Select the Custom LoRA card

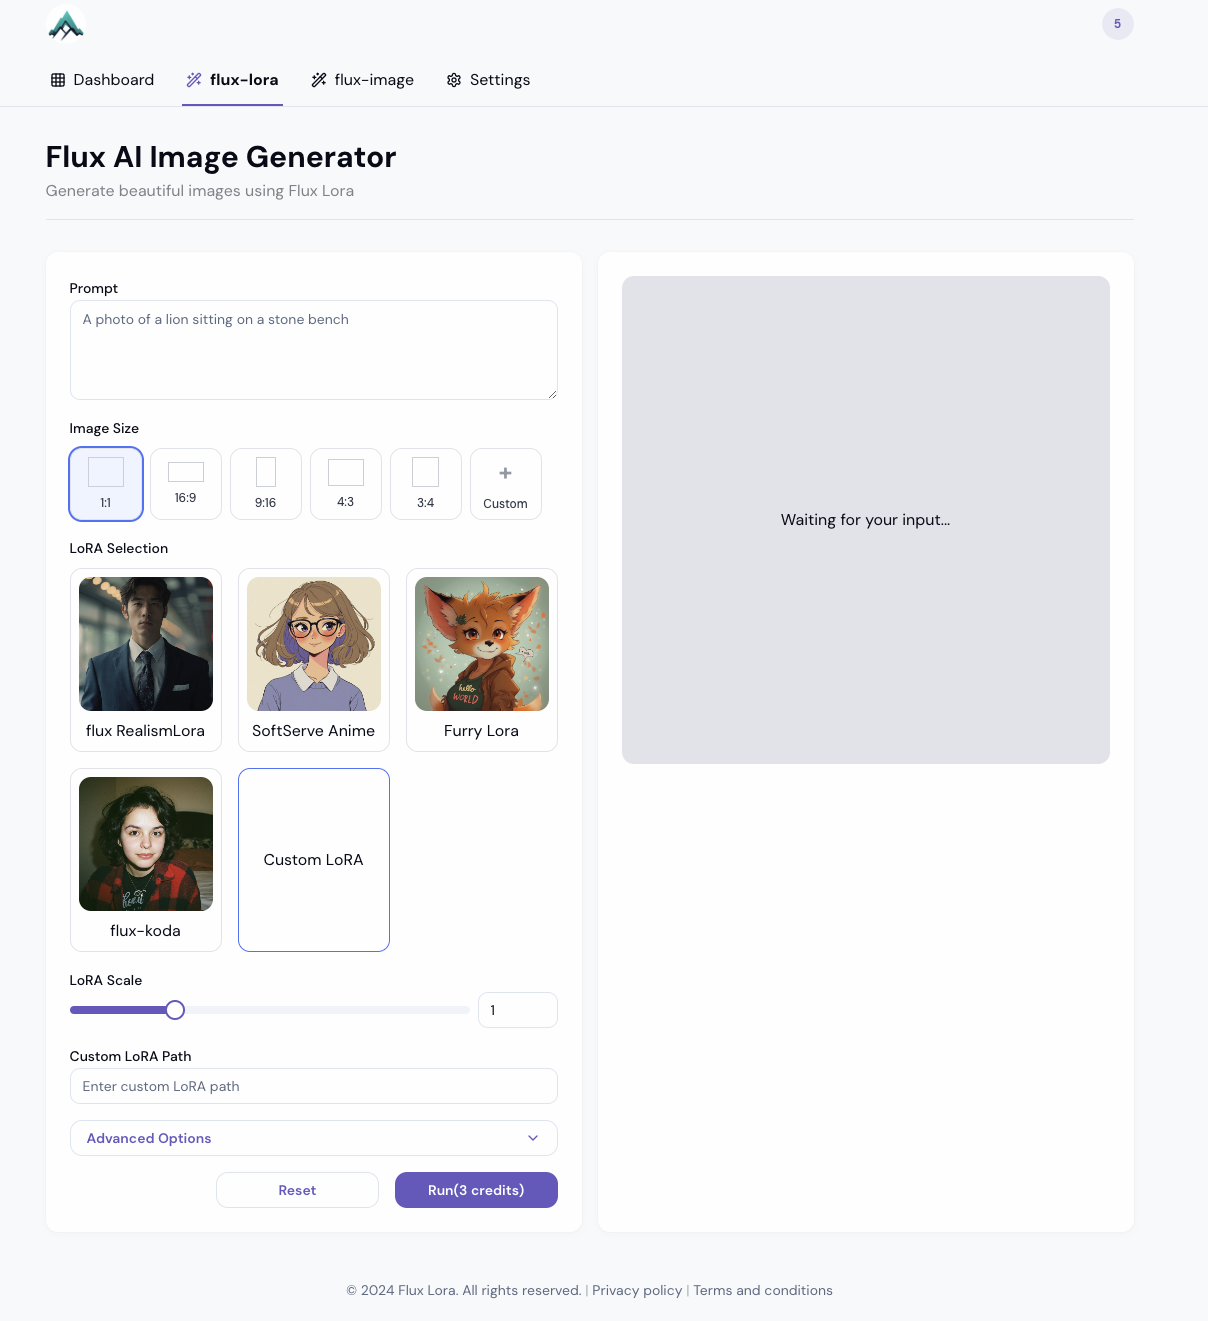point(313,860)
